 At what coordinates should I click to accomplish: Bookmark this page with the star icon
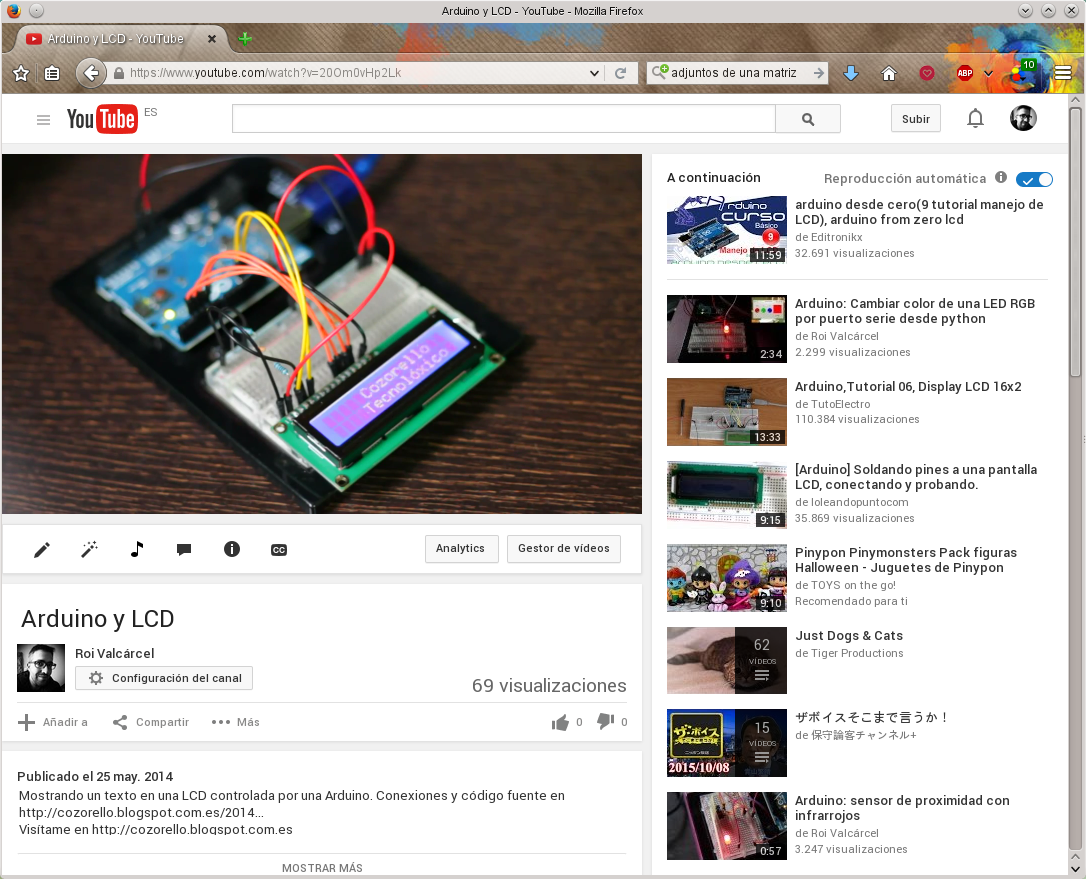pyautogui.click(x=21, y=73)
